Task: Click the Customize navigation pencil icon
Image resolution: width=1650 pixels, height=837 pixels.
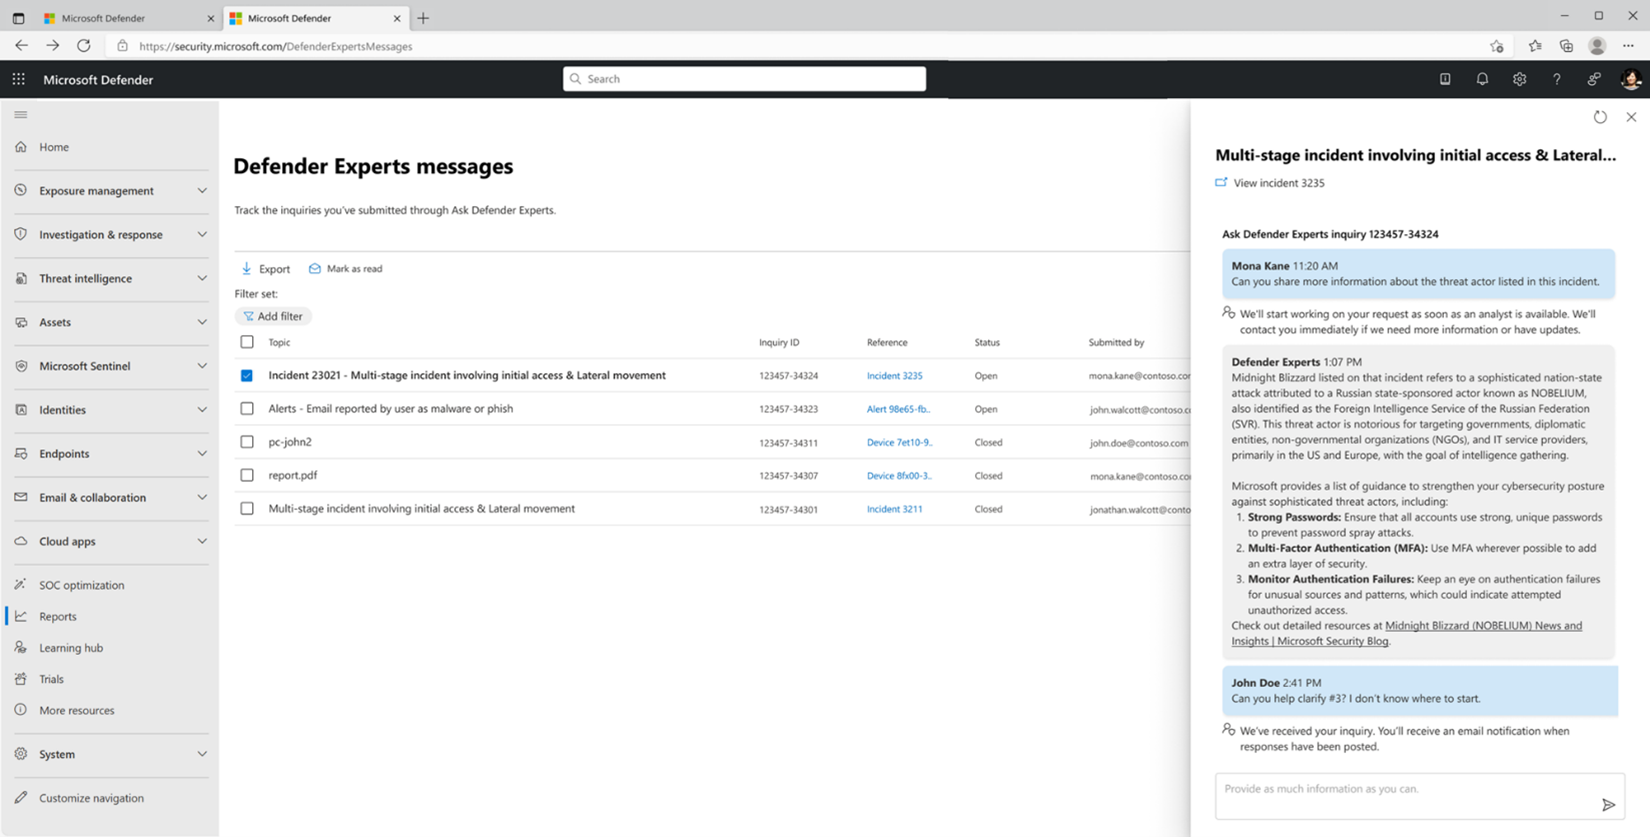Action: pyautogui.click(x=21, y=798)
